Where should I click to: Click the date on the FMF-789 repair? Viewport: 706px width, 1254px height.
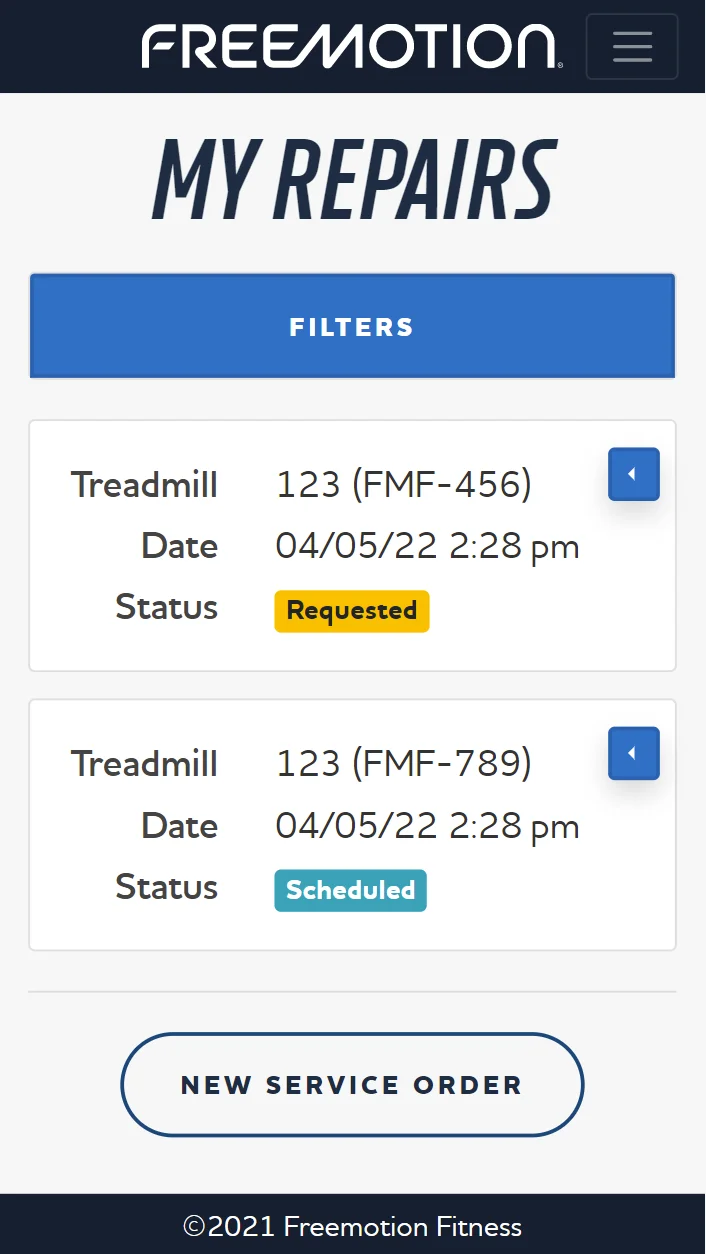click(427, 826)
